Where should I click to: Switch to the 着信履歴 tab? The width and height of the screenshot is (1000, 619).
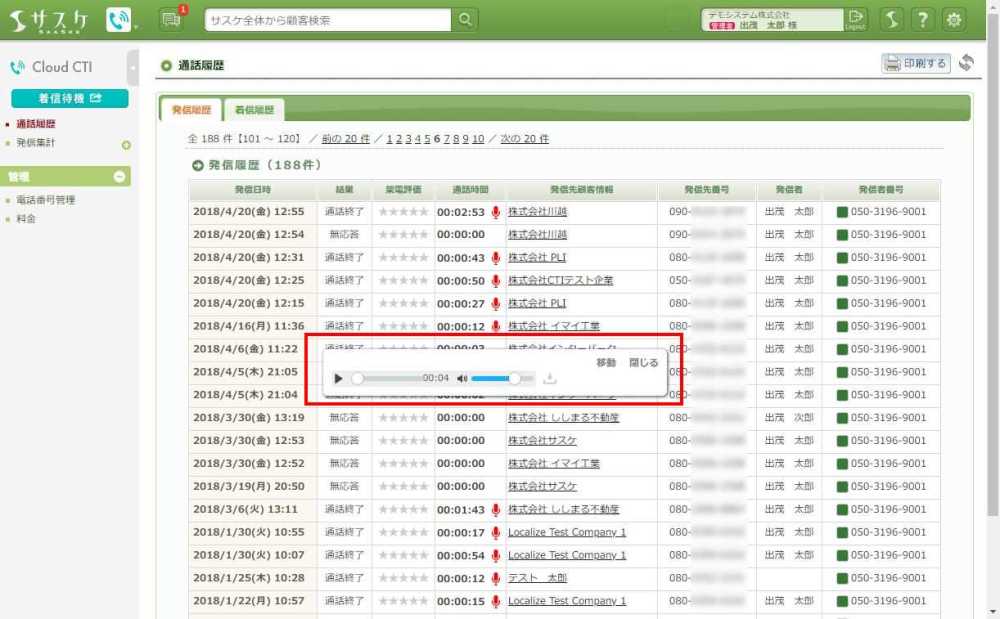pos(254,110)
